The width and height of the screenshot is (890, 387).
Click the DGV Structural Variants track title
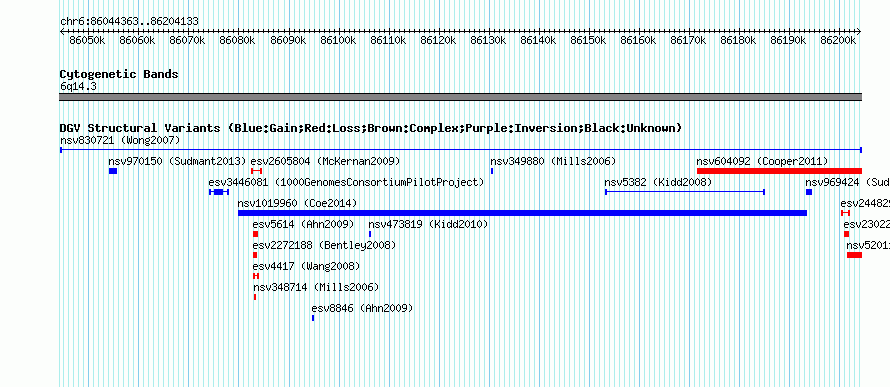pyautogui.click(x=371, y=128)
